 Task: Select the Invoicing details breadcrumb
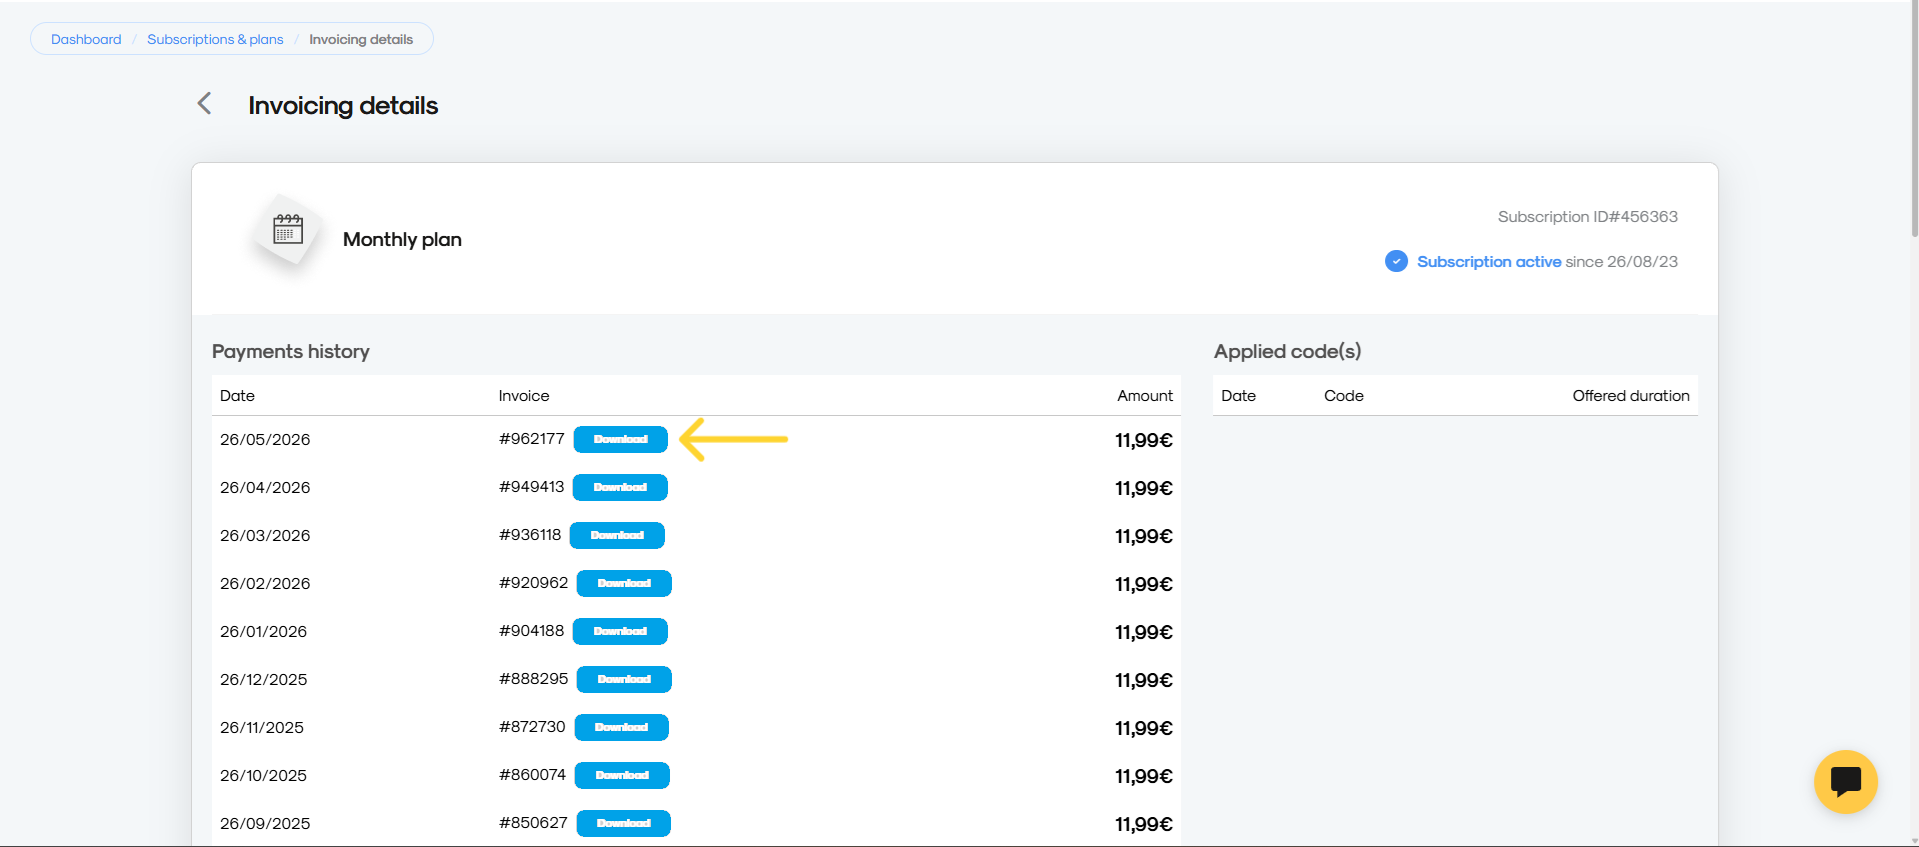pyautogui.click(x=361, y=39)
